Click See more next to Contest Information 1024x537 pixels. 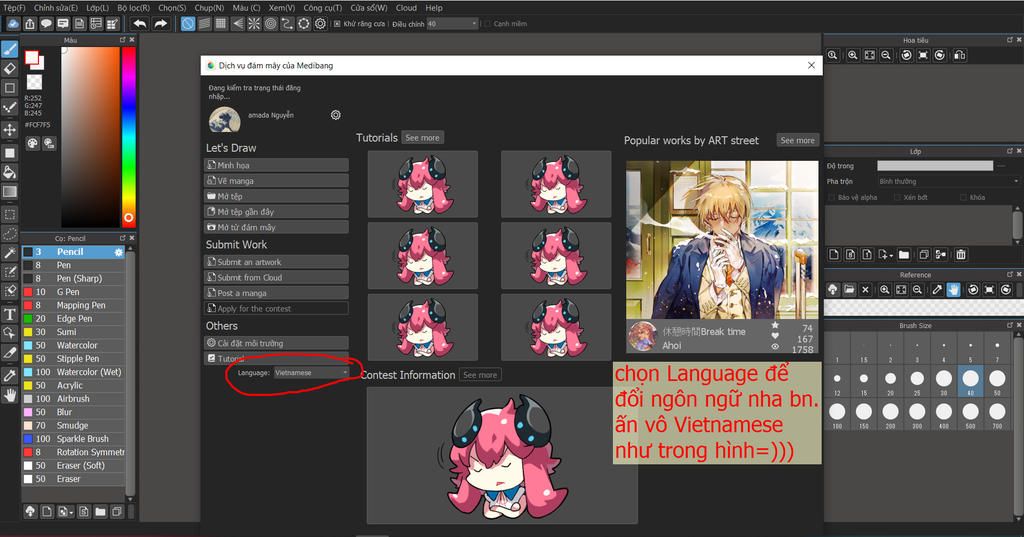point(480,375)
